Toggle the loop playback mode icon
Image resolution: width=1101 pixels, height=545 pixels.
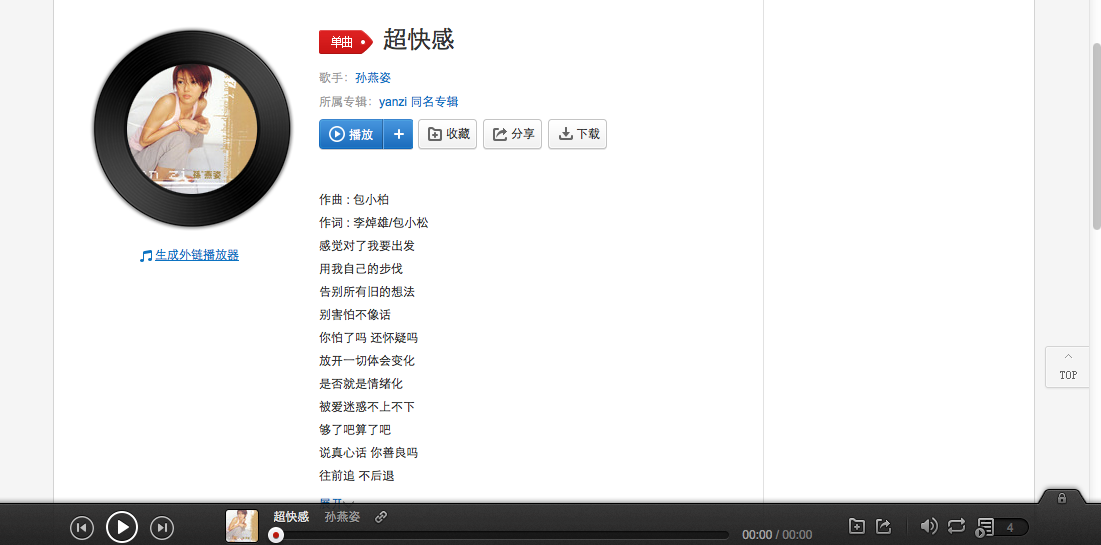[x=956, y=526]
